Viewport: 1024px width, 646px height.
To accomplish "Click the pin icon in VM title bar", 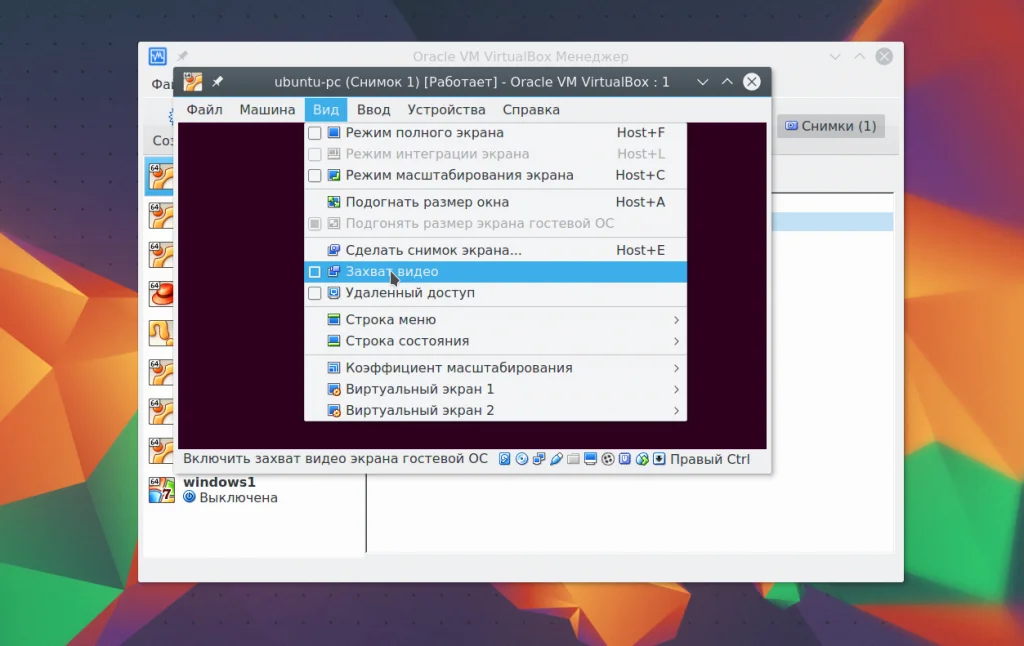I will click(218, 82).
